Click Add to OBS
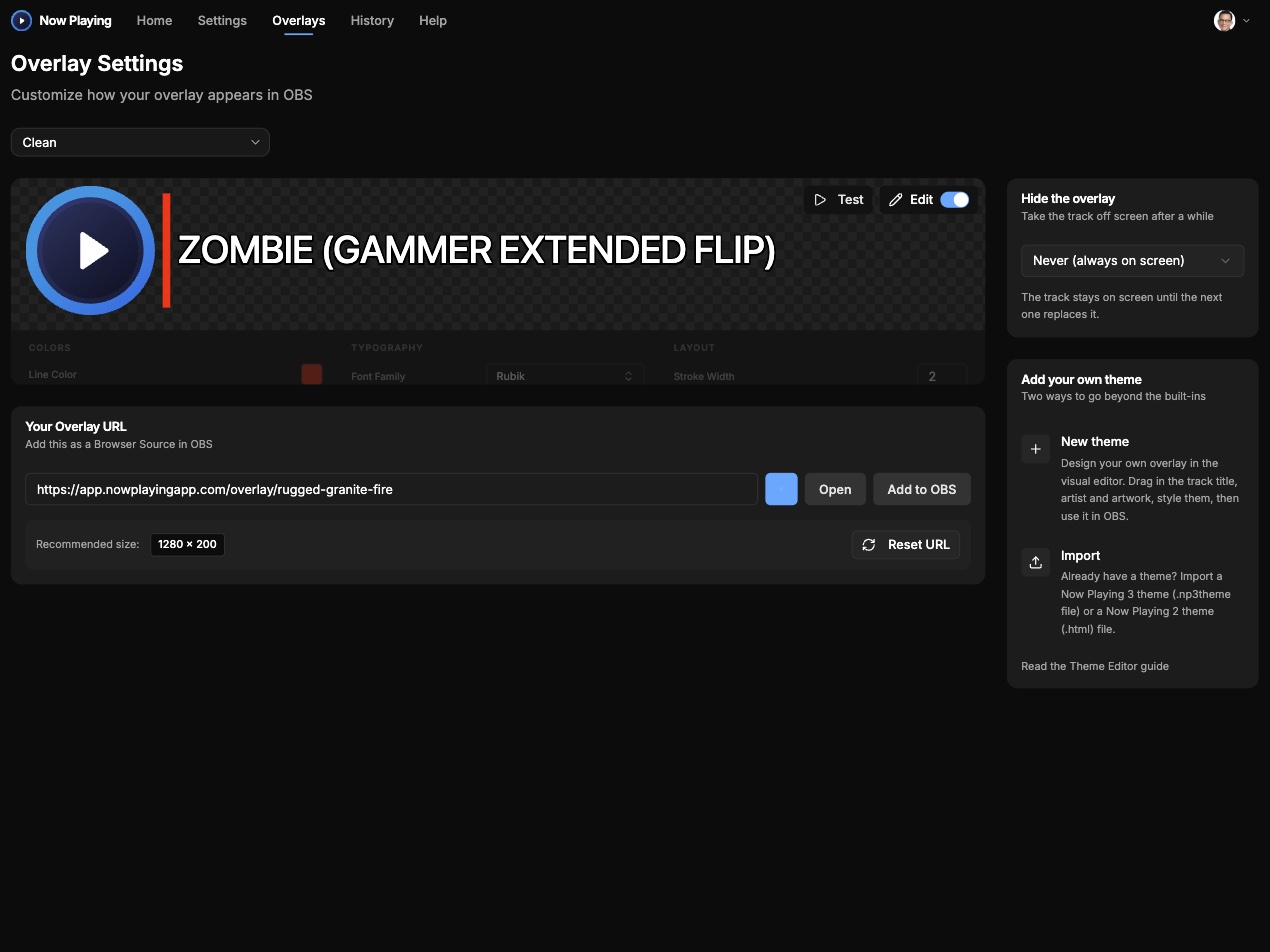Image resolution: width=1270 pixels, height=952 pixels. coord(922,489)
